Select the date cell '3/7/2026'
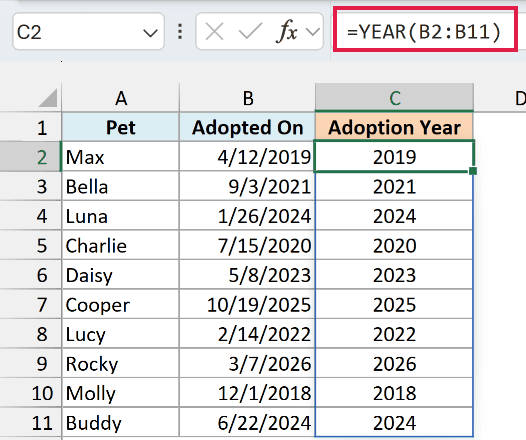This screenshot has width=526, height=440. tap(248, 364)
